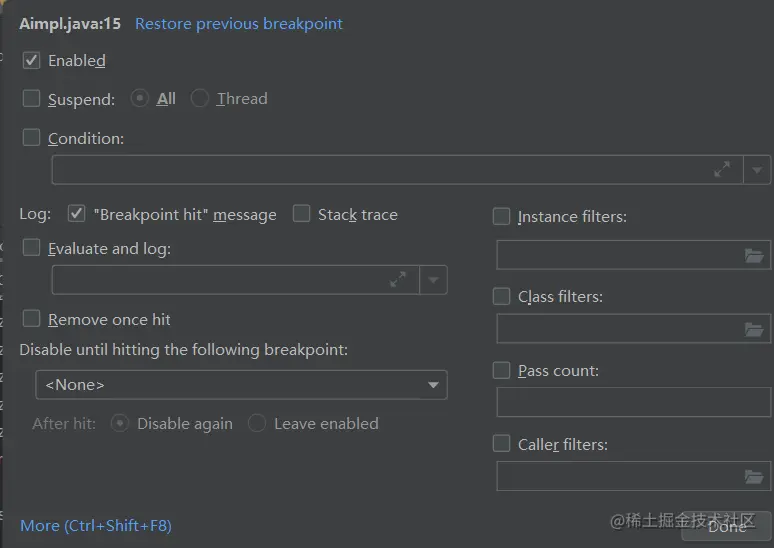Expand the Condition expression editor
The width and height of the screenshot is (774, 548).
(x=722, y=169)
